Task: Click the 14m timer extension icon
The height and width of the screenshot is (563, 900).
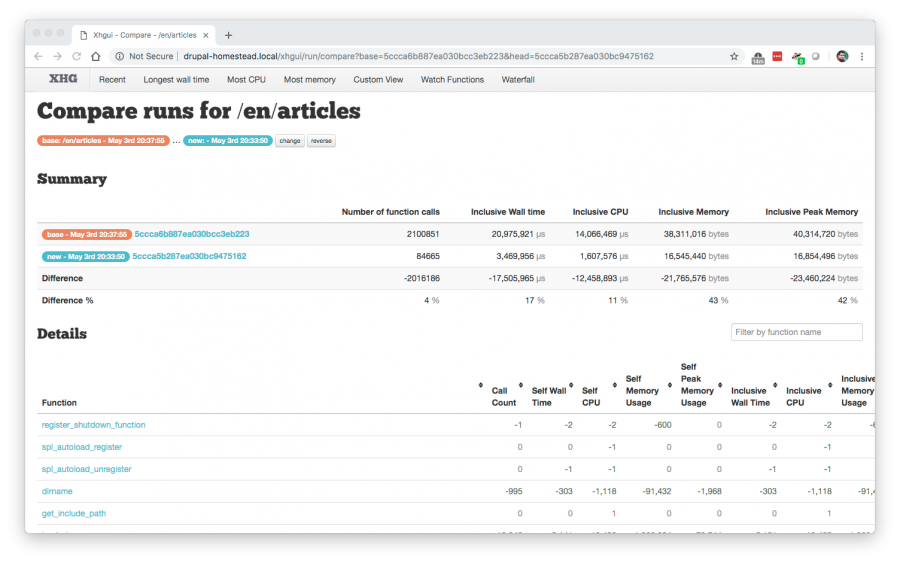Action: tap(758, 57)
